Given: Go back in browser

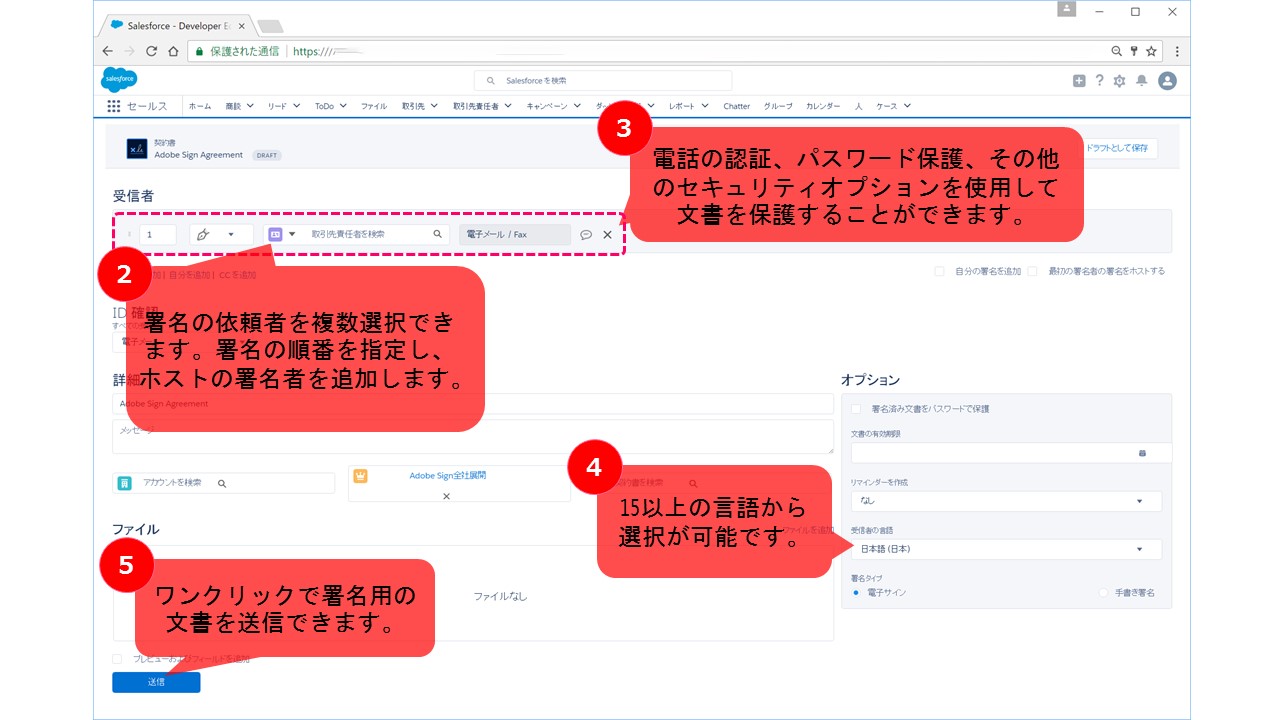Looking at the screenshot, I should point(108,51).
